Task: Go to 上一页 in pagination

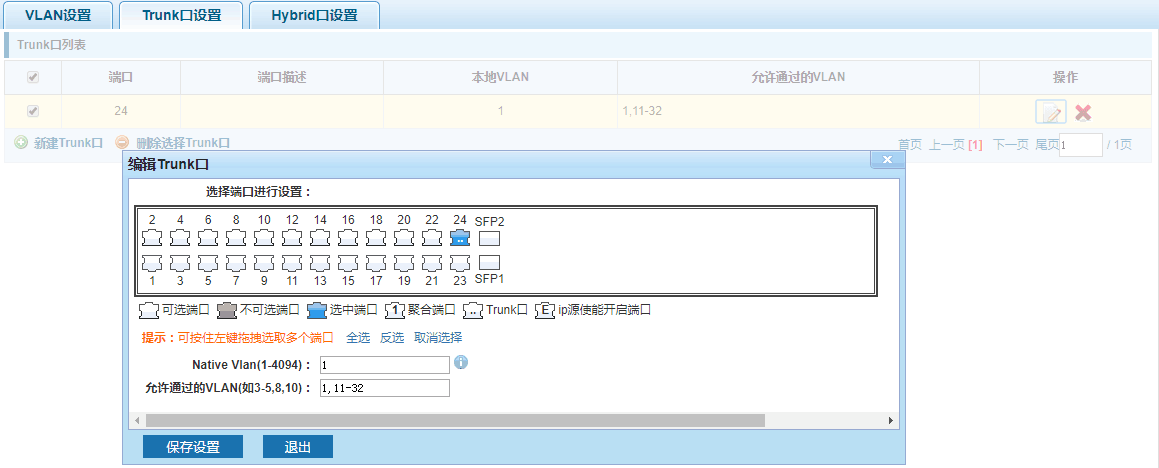Action: tap(947, 145)
